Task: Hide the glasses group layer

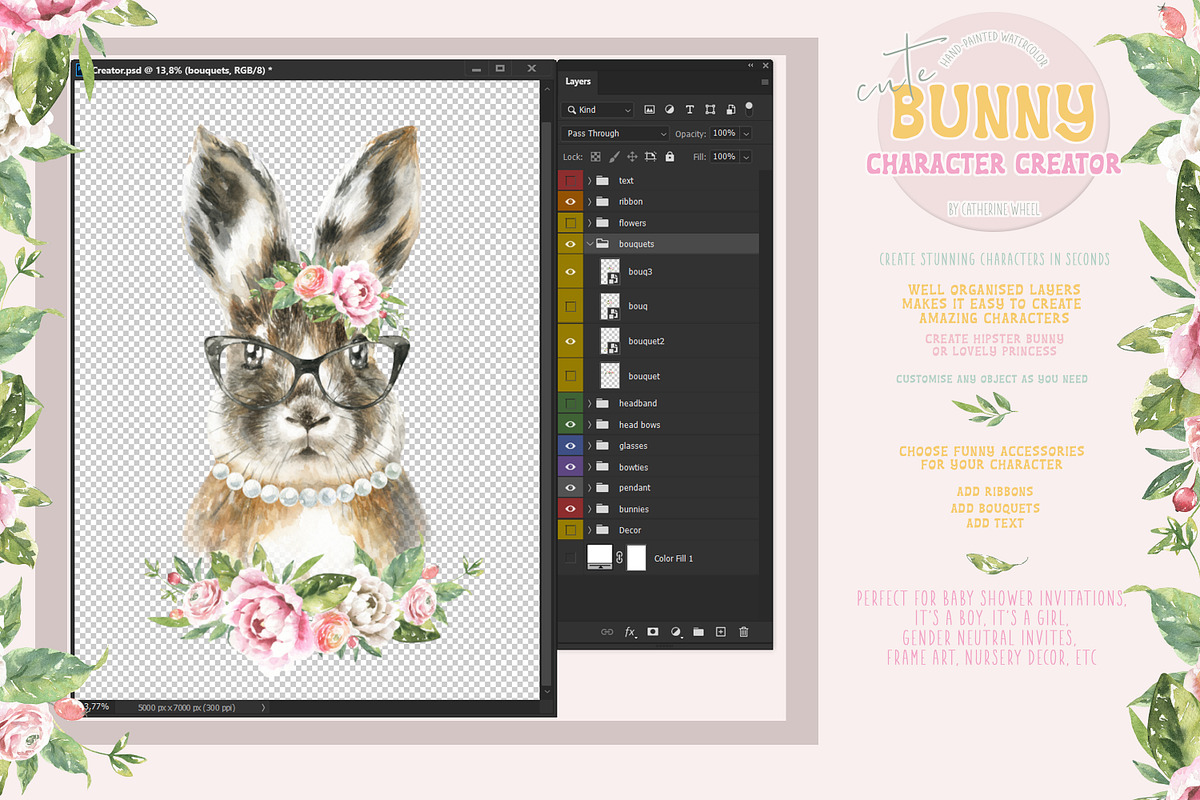Action: (x=571, y=446)
